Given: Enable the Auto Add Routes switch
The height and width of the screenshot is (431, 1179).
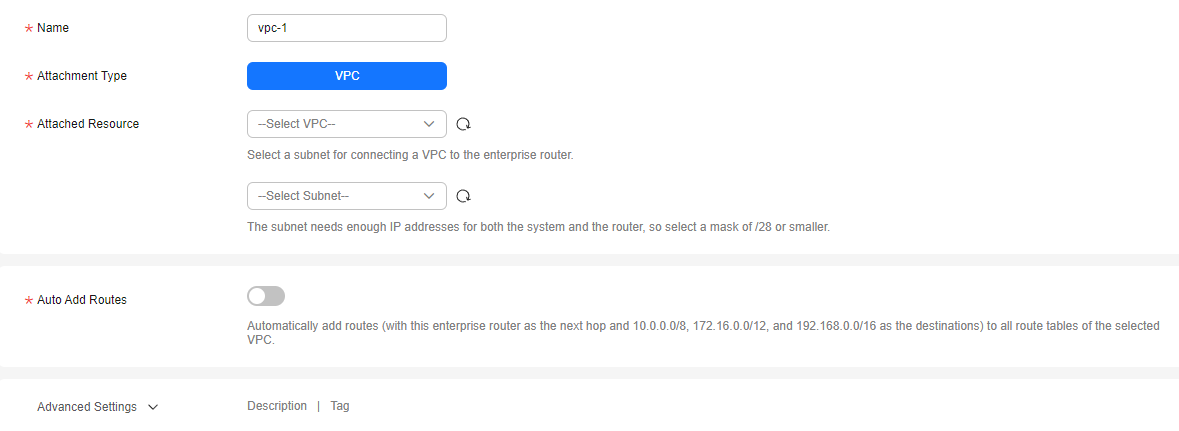Looking at the screenshot, I should click(x=266, y=296).
